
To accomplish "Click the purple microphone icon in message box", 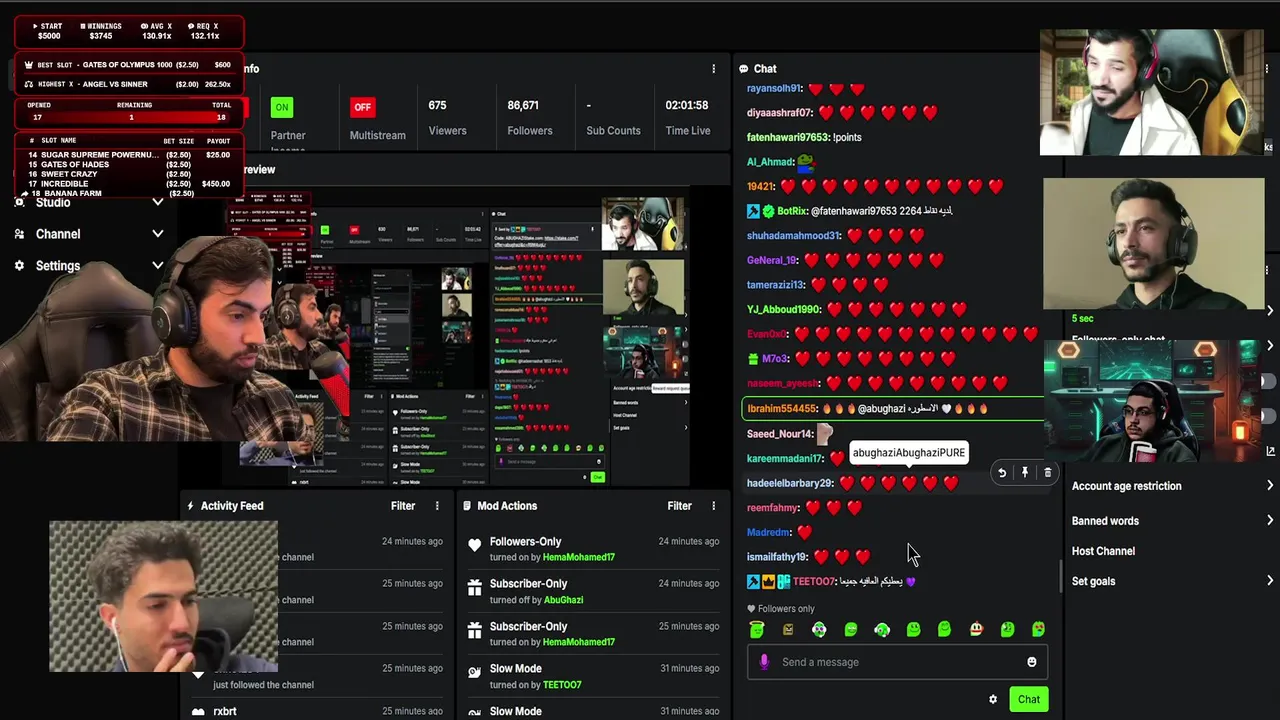I will tap(765, 662).
